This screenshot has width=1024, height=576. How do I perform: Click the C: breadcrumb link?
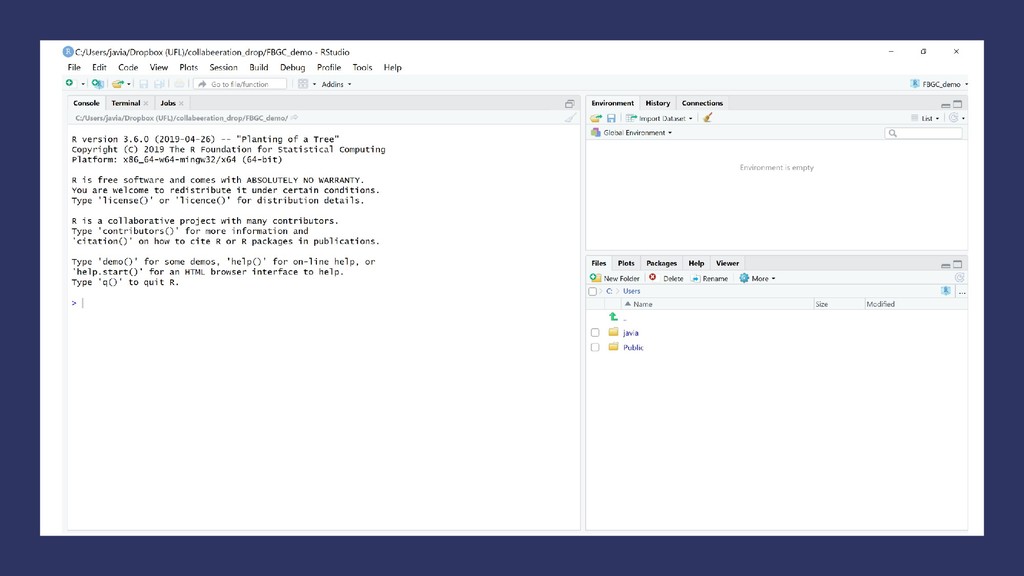click(609, 291)
